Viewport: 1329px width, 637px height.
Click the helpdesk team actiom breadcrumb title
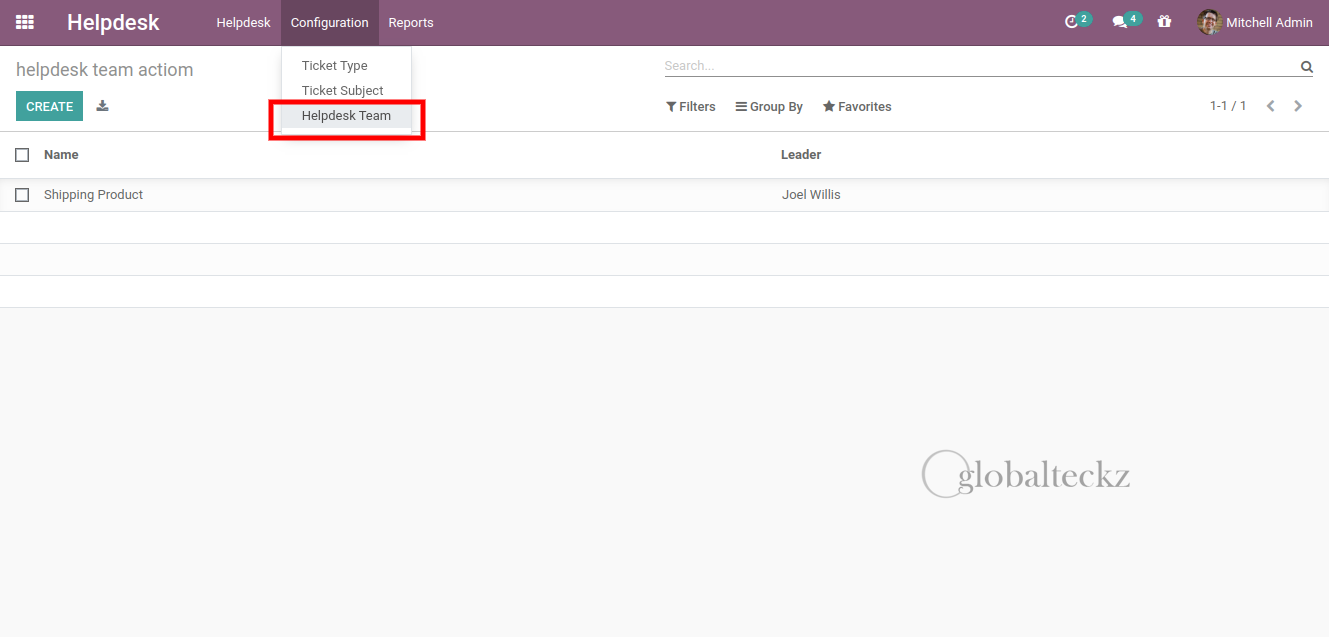coord(105,70)
